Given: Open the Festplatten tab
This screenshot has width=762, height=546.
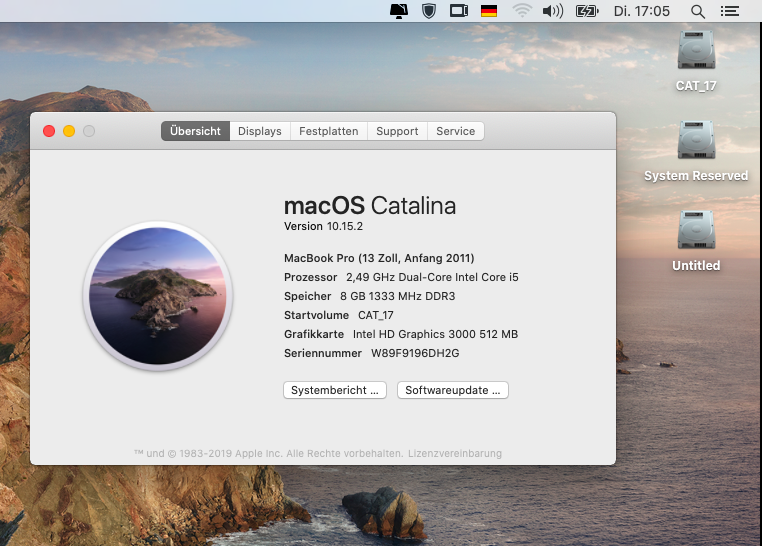Looking at the screenshot, I should (x=329, y=131).
